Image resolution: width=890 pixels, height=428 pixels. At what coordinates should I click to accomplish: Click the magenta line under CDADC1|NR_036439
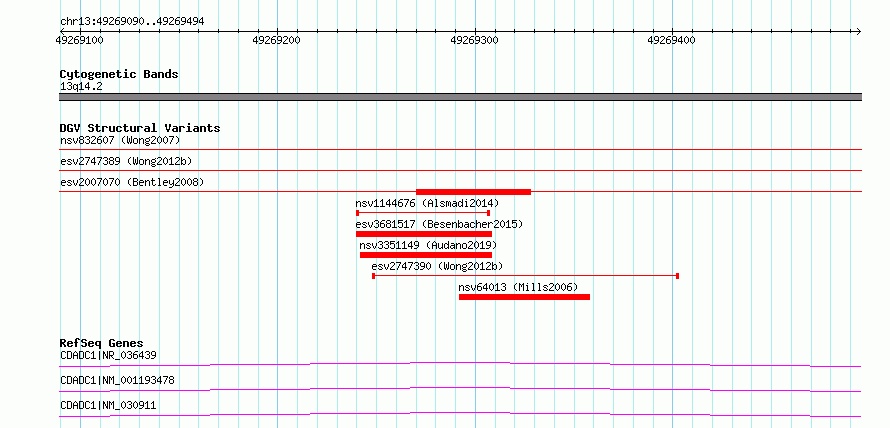(x=460, y=364)
